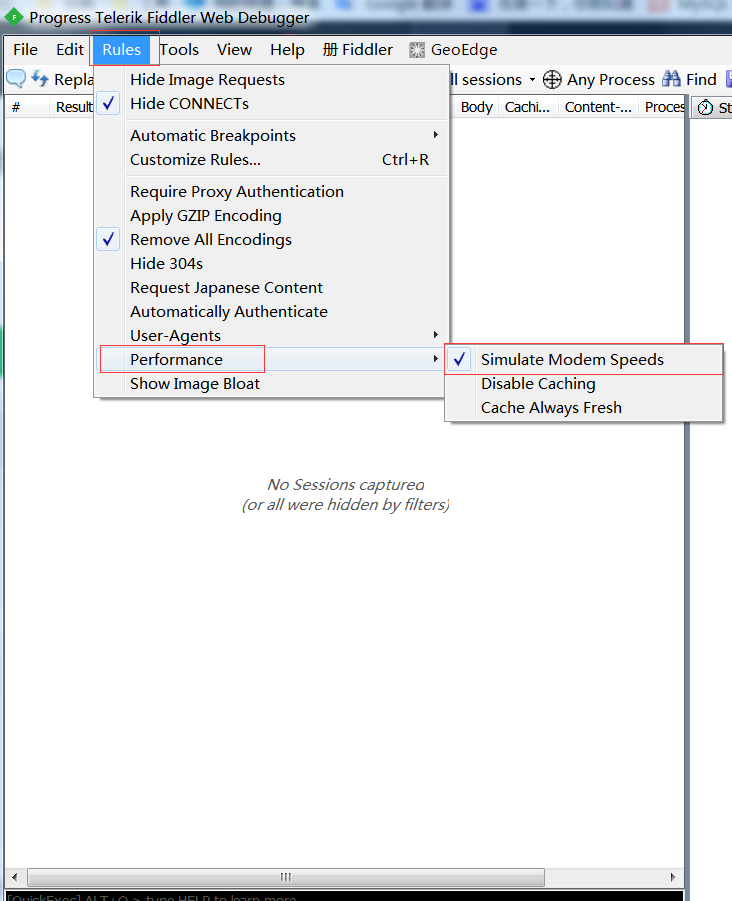Click the Replay toolbar button label
The height and width of the screenshot is (901, 732).
pyautogui.click(x=74, y=79)
